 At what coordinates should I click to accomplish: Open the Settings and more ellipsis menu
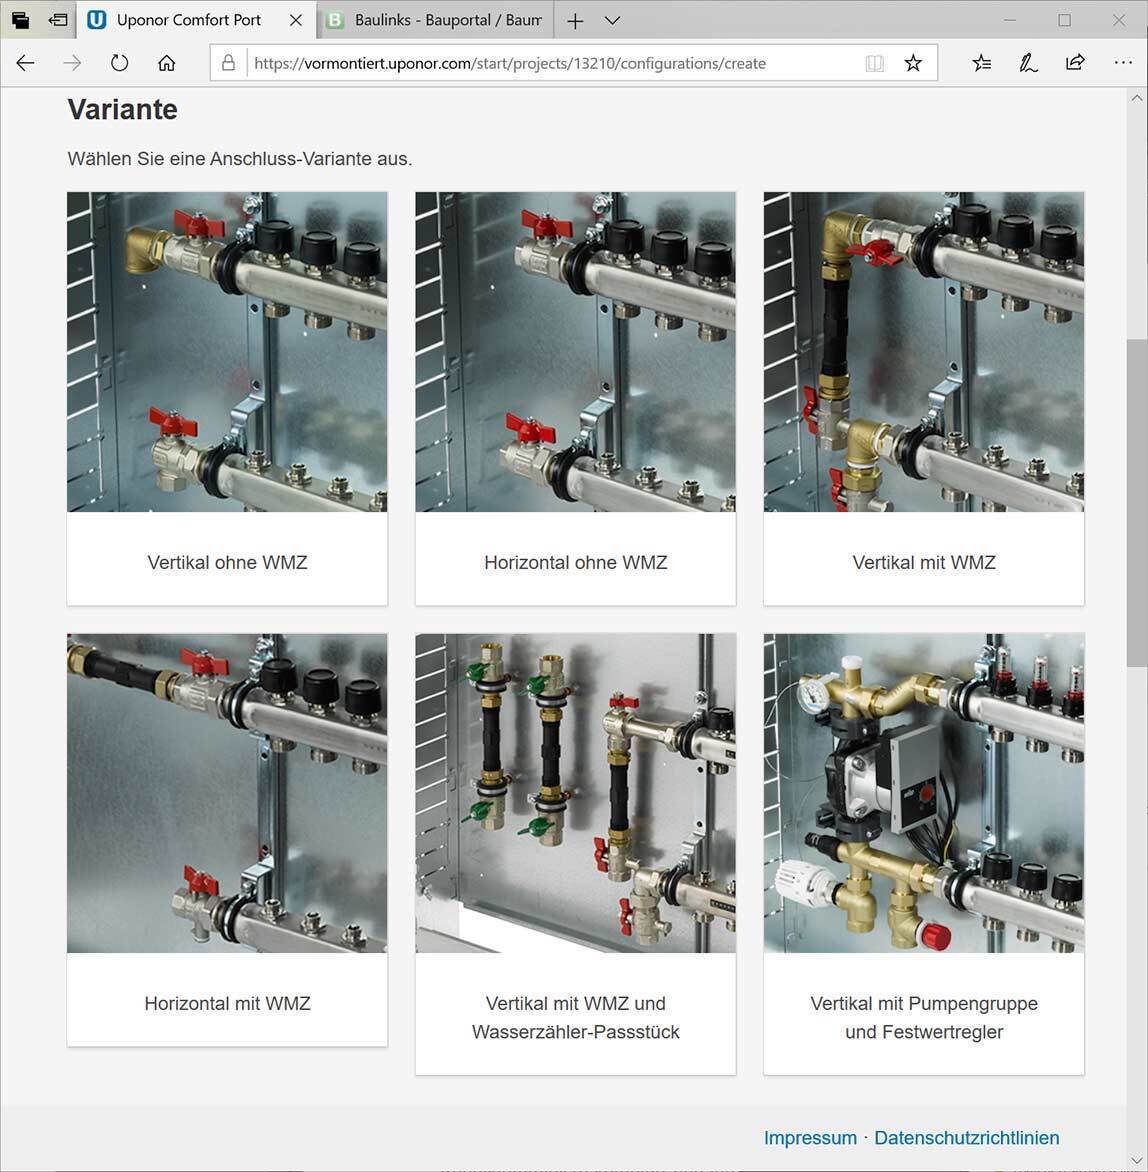click(1123, 64)
